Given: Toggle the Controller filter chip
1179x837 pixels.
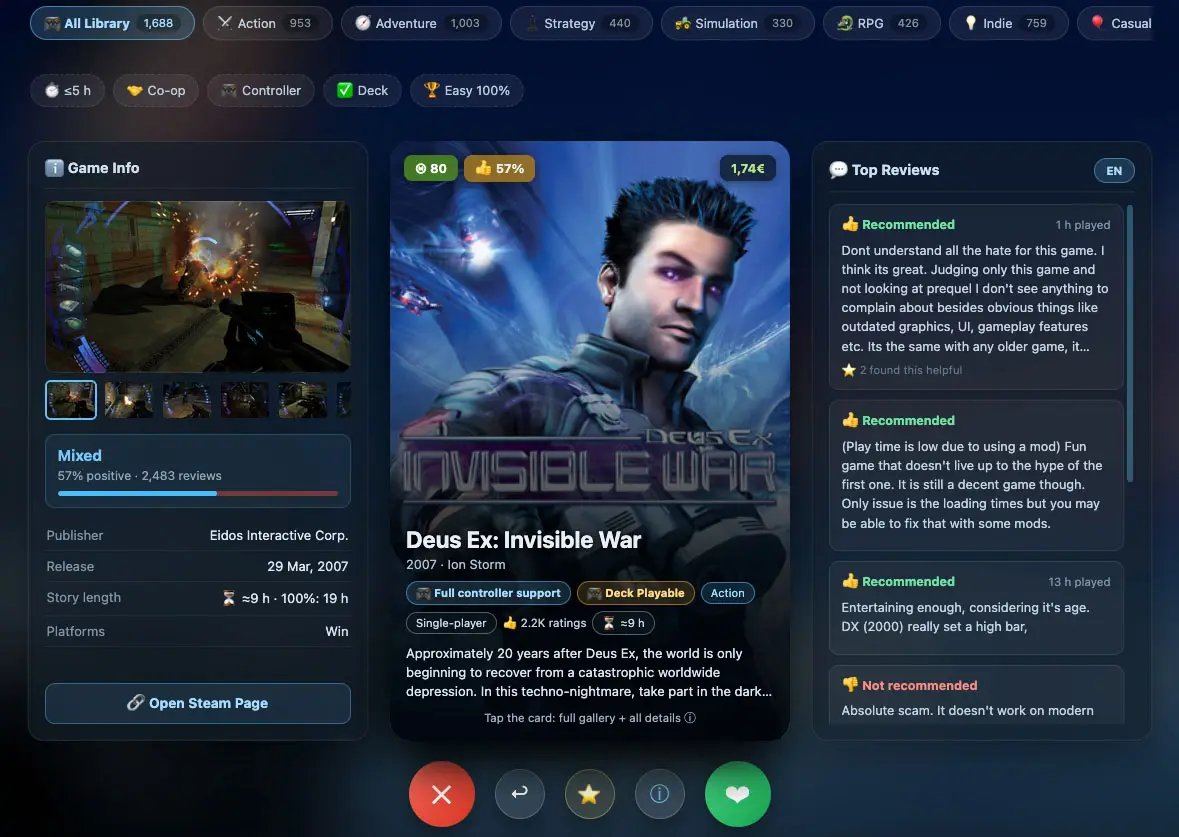Looking at the screenshot, I should 261,90.
